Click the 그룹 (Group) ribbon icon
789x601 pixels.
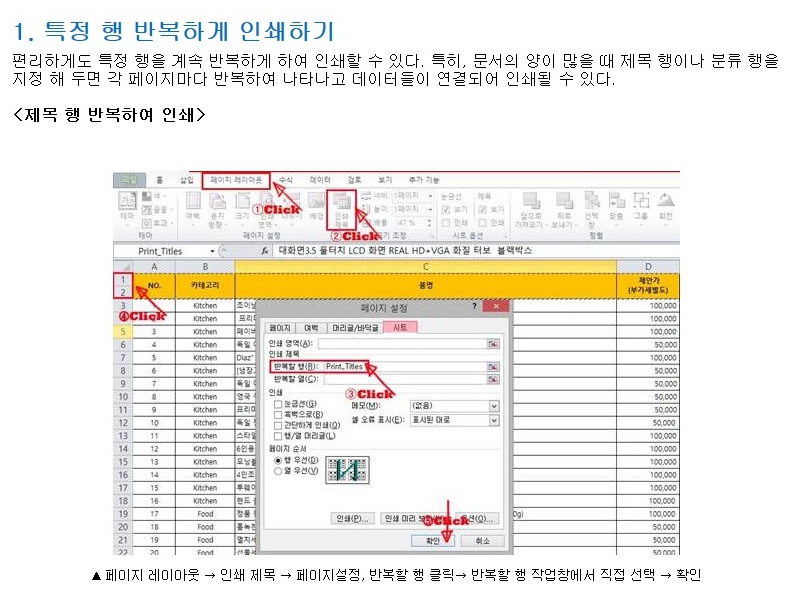(x=641, y=206)
